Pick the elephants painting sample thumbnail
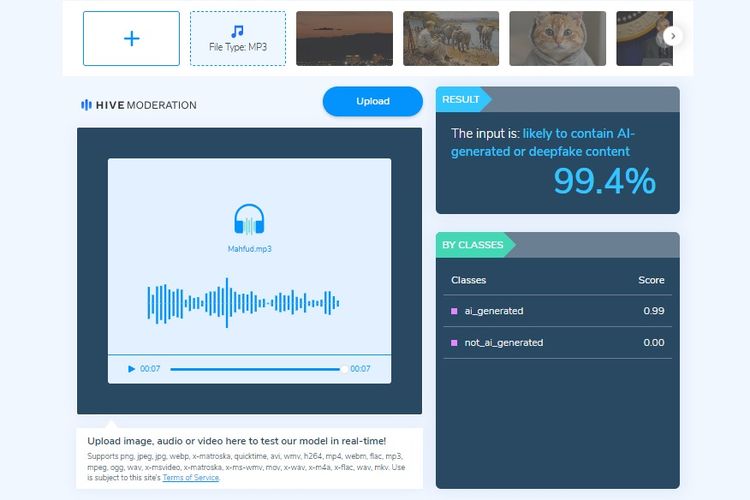Viewport: 750px width, 500px height. tap(450, 39)
